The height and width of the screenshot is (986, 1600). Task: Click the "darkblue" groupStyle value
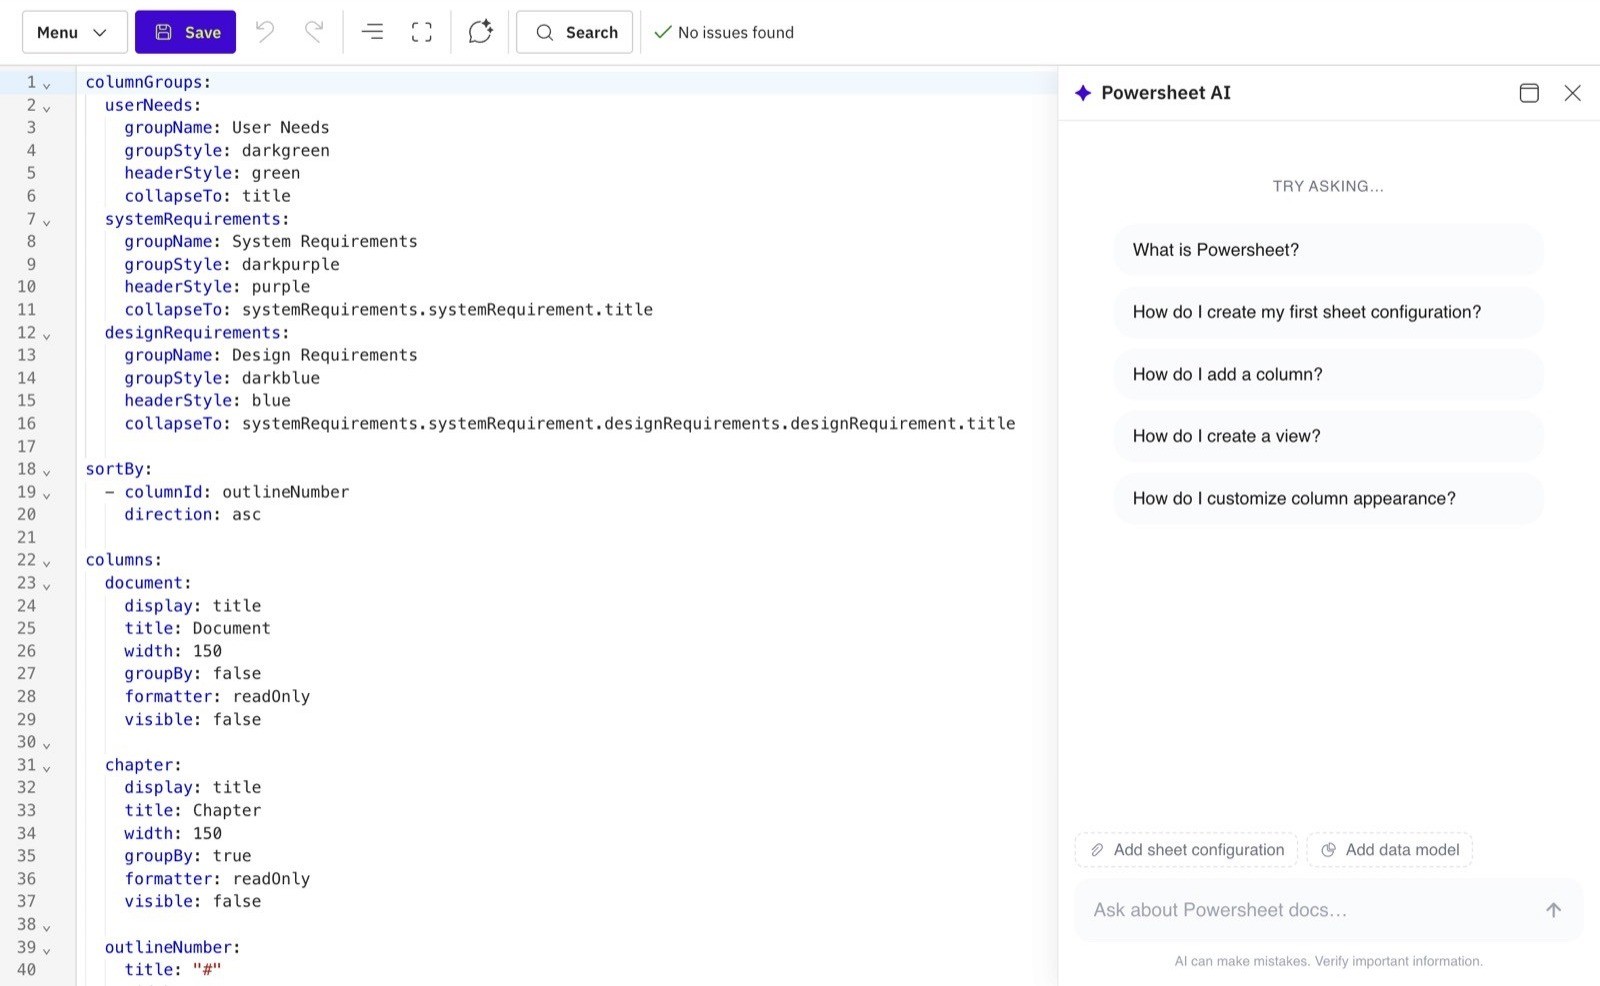coord(281,378)
